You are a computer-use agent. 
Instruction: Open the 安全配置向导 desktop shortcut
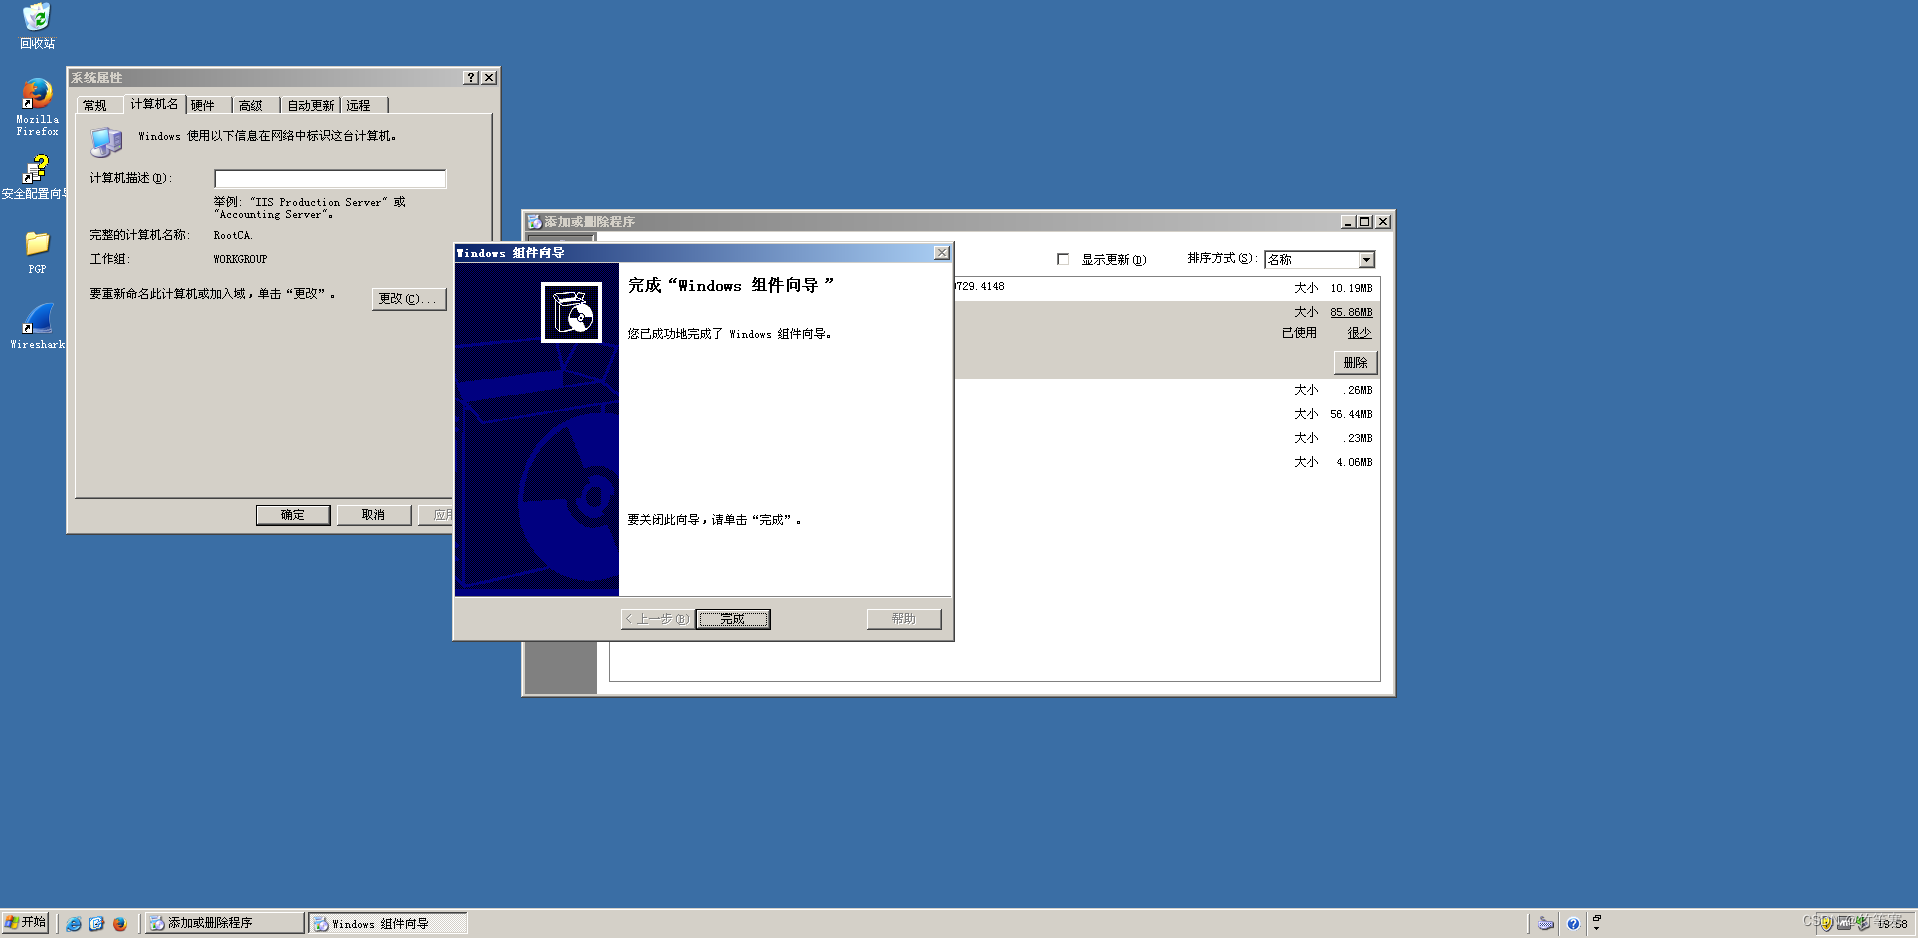(x=35, y=178)
